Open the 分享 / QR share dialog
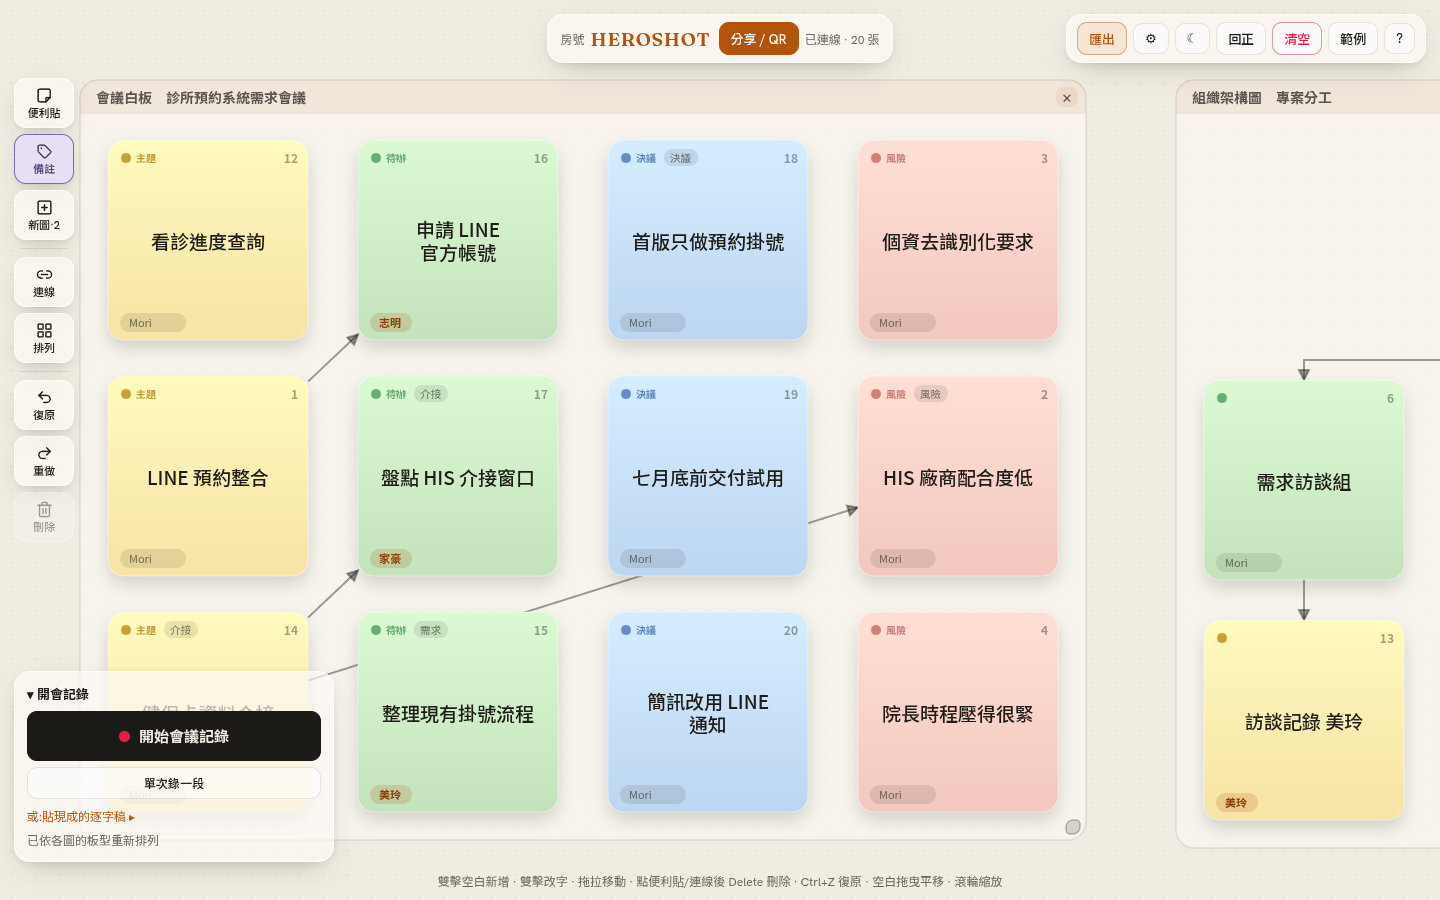This screenshot has width=1440, height=900. [759, 39]
